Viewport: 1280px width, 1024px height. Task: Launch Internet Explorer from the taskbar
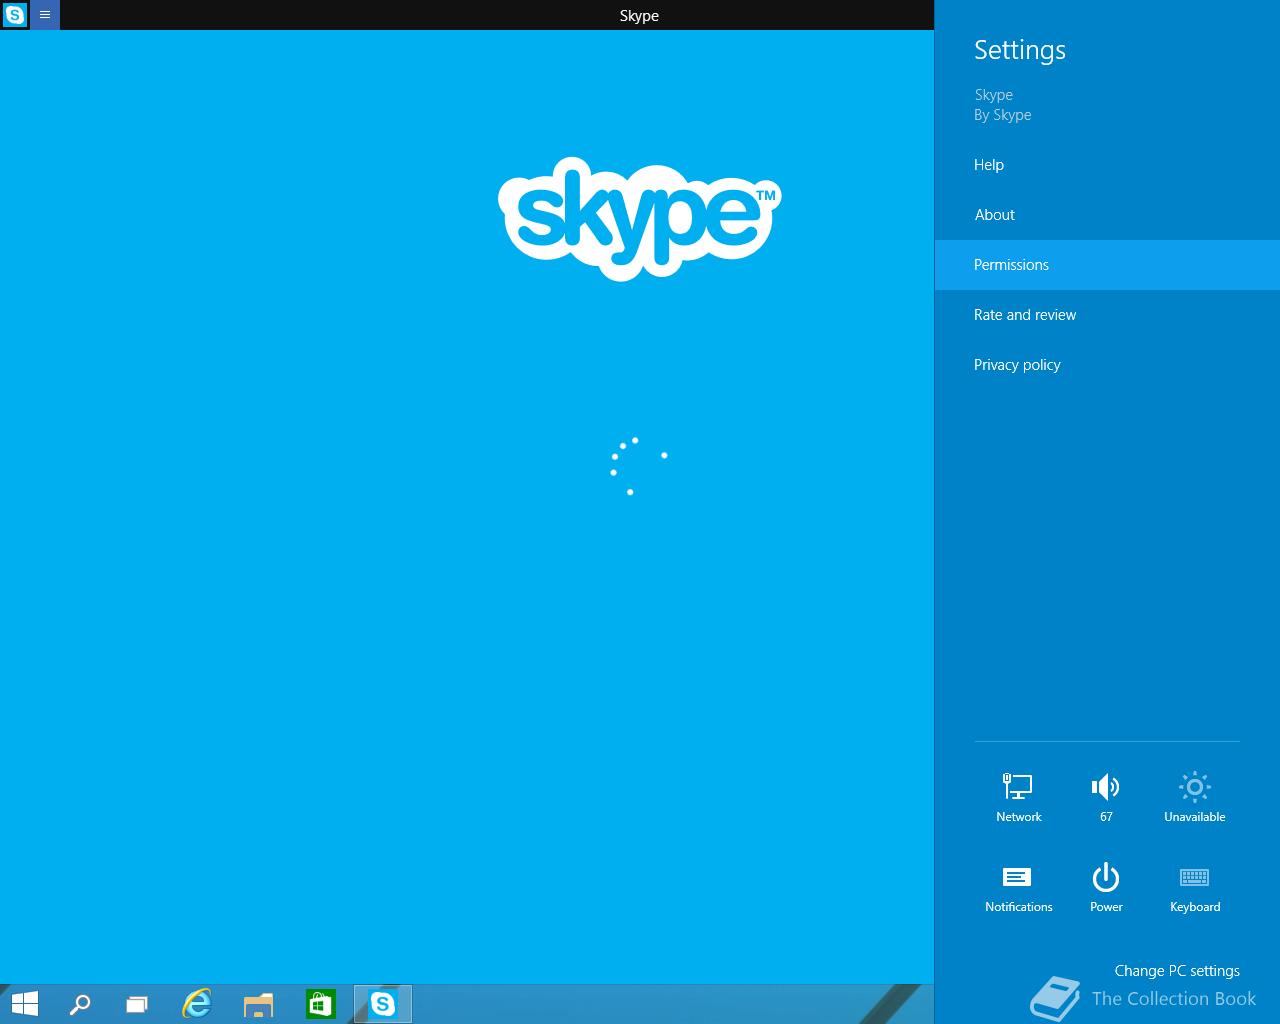tap(197, 1004)
